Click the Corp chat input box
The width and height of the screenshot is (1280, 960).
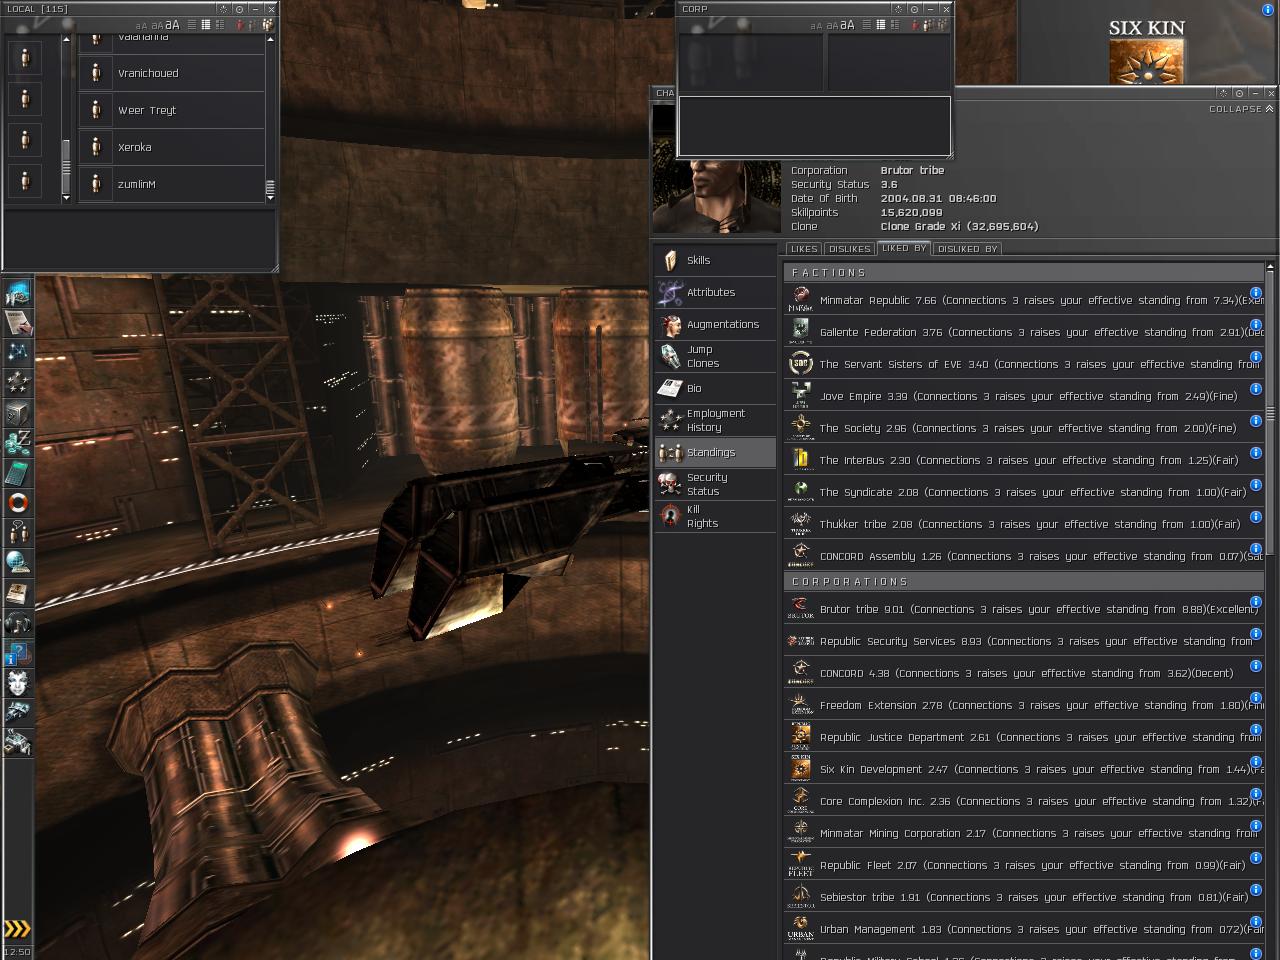(814, 126)
